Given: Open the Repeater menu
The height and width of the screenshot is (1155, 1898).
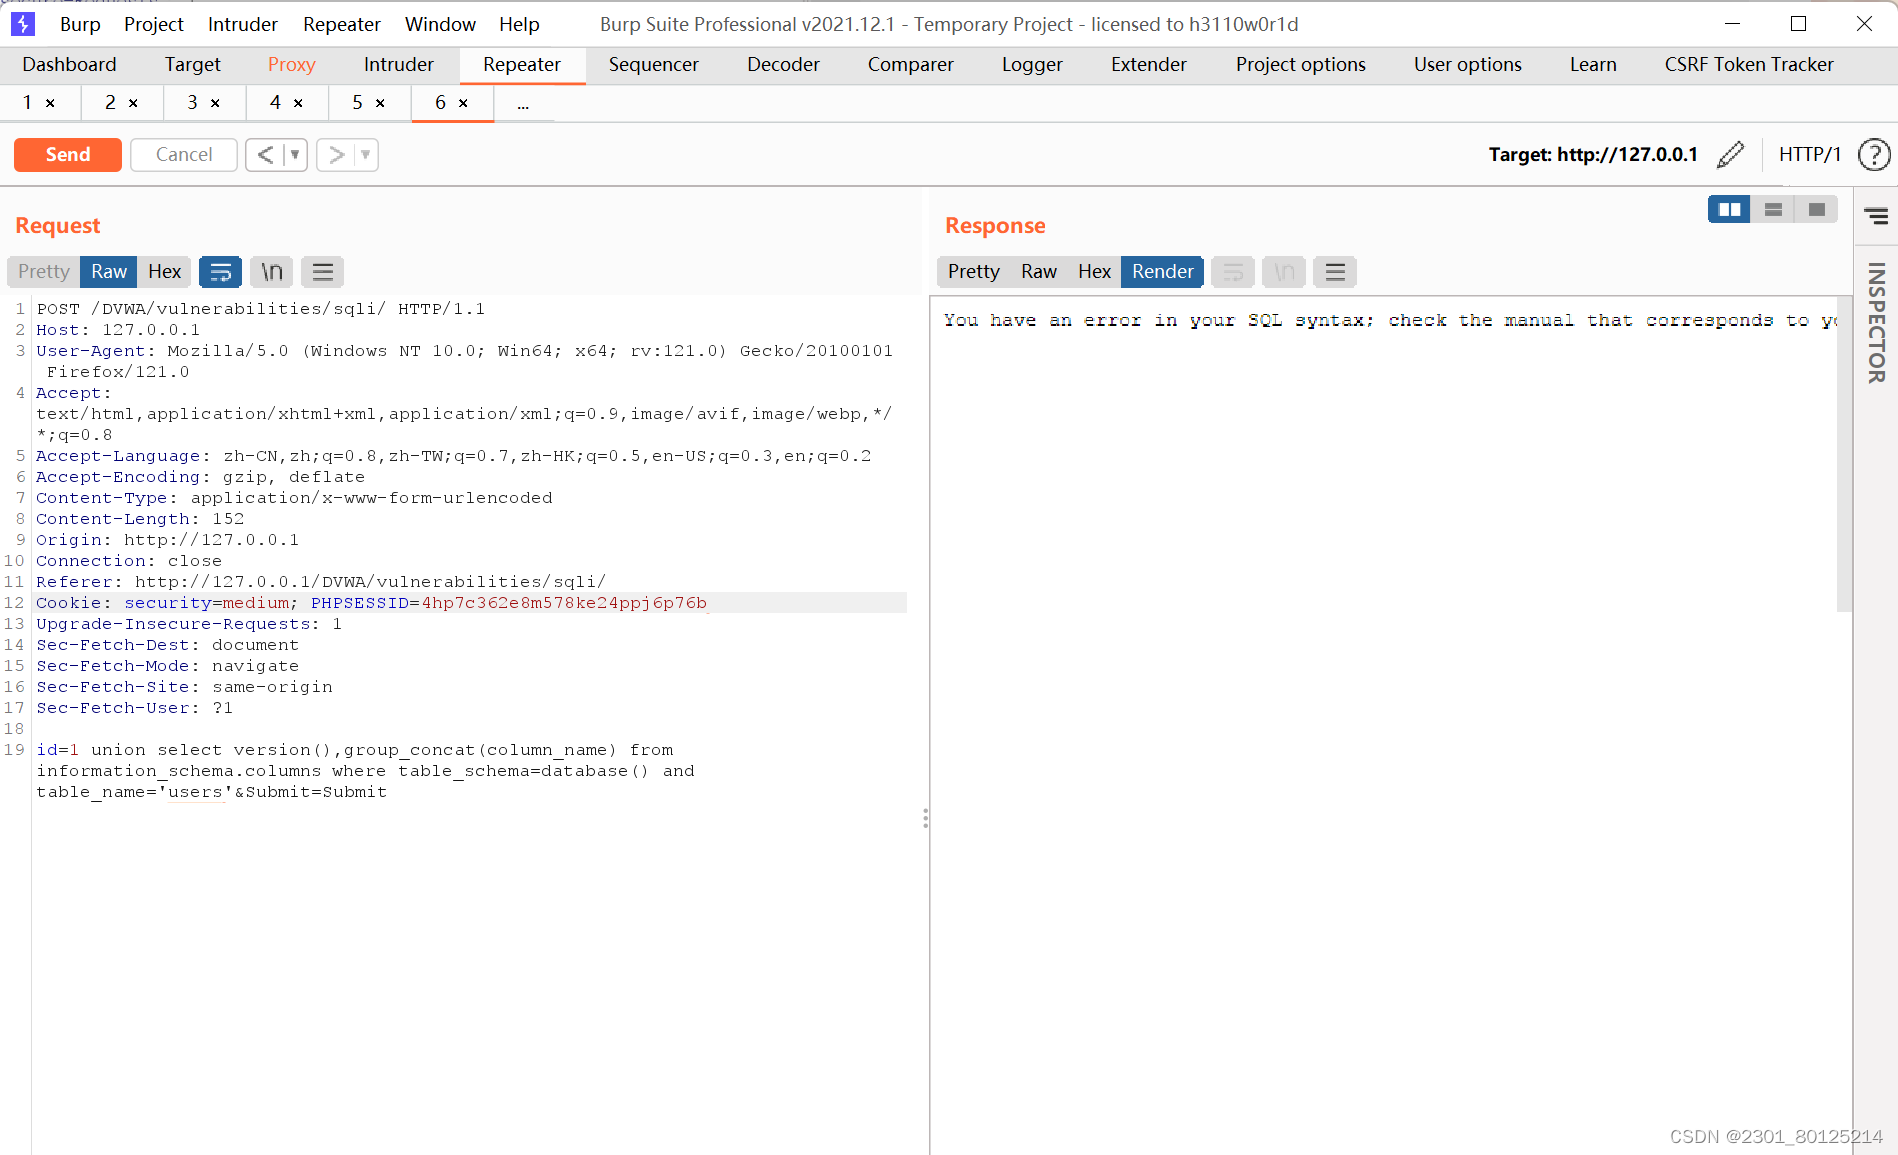Looking at the screenshot, I should [x=341, y=24].
